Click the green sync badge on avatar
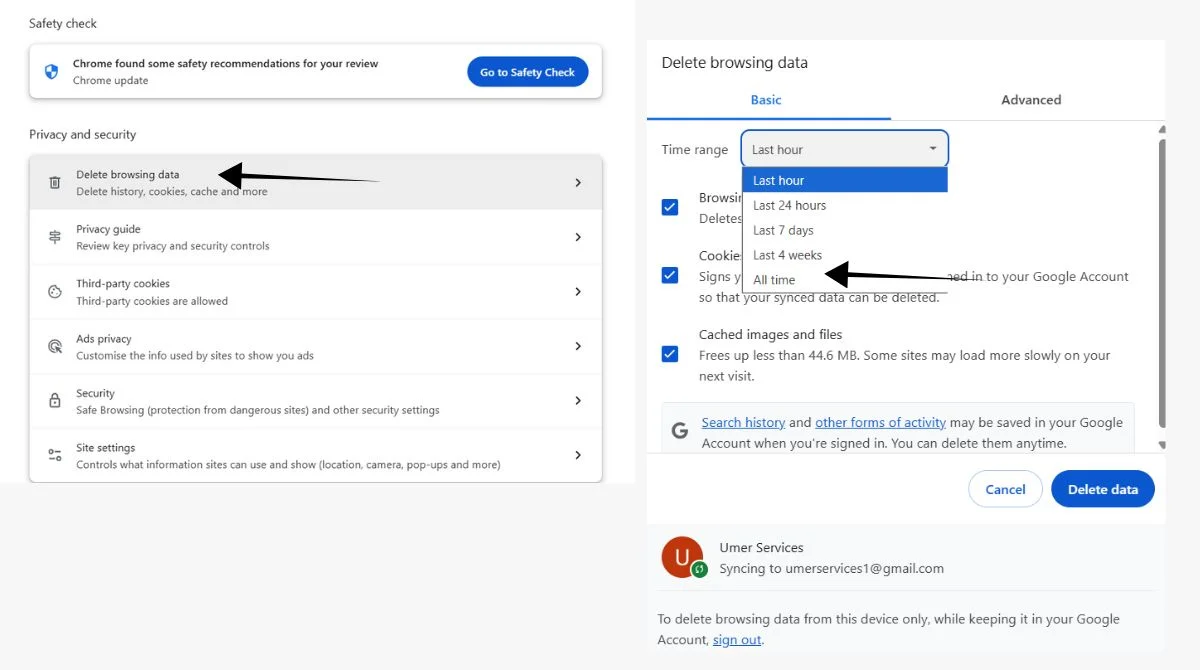 point(700,569)
